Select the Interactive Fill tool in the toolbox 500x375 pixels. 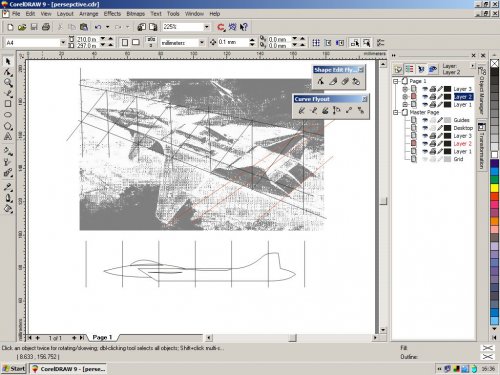point(8,151)
